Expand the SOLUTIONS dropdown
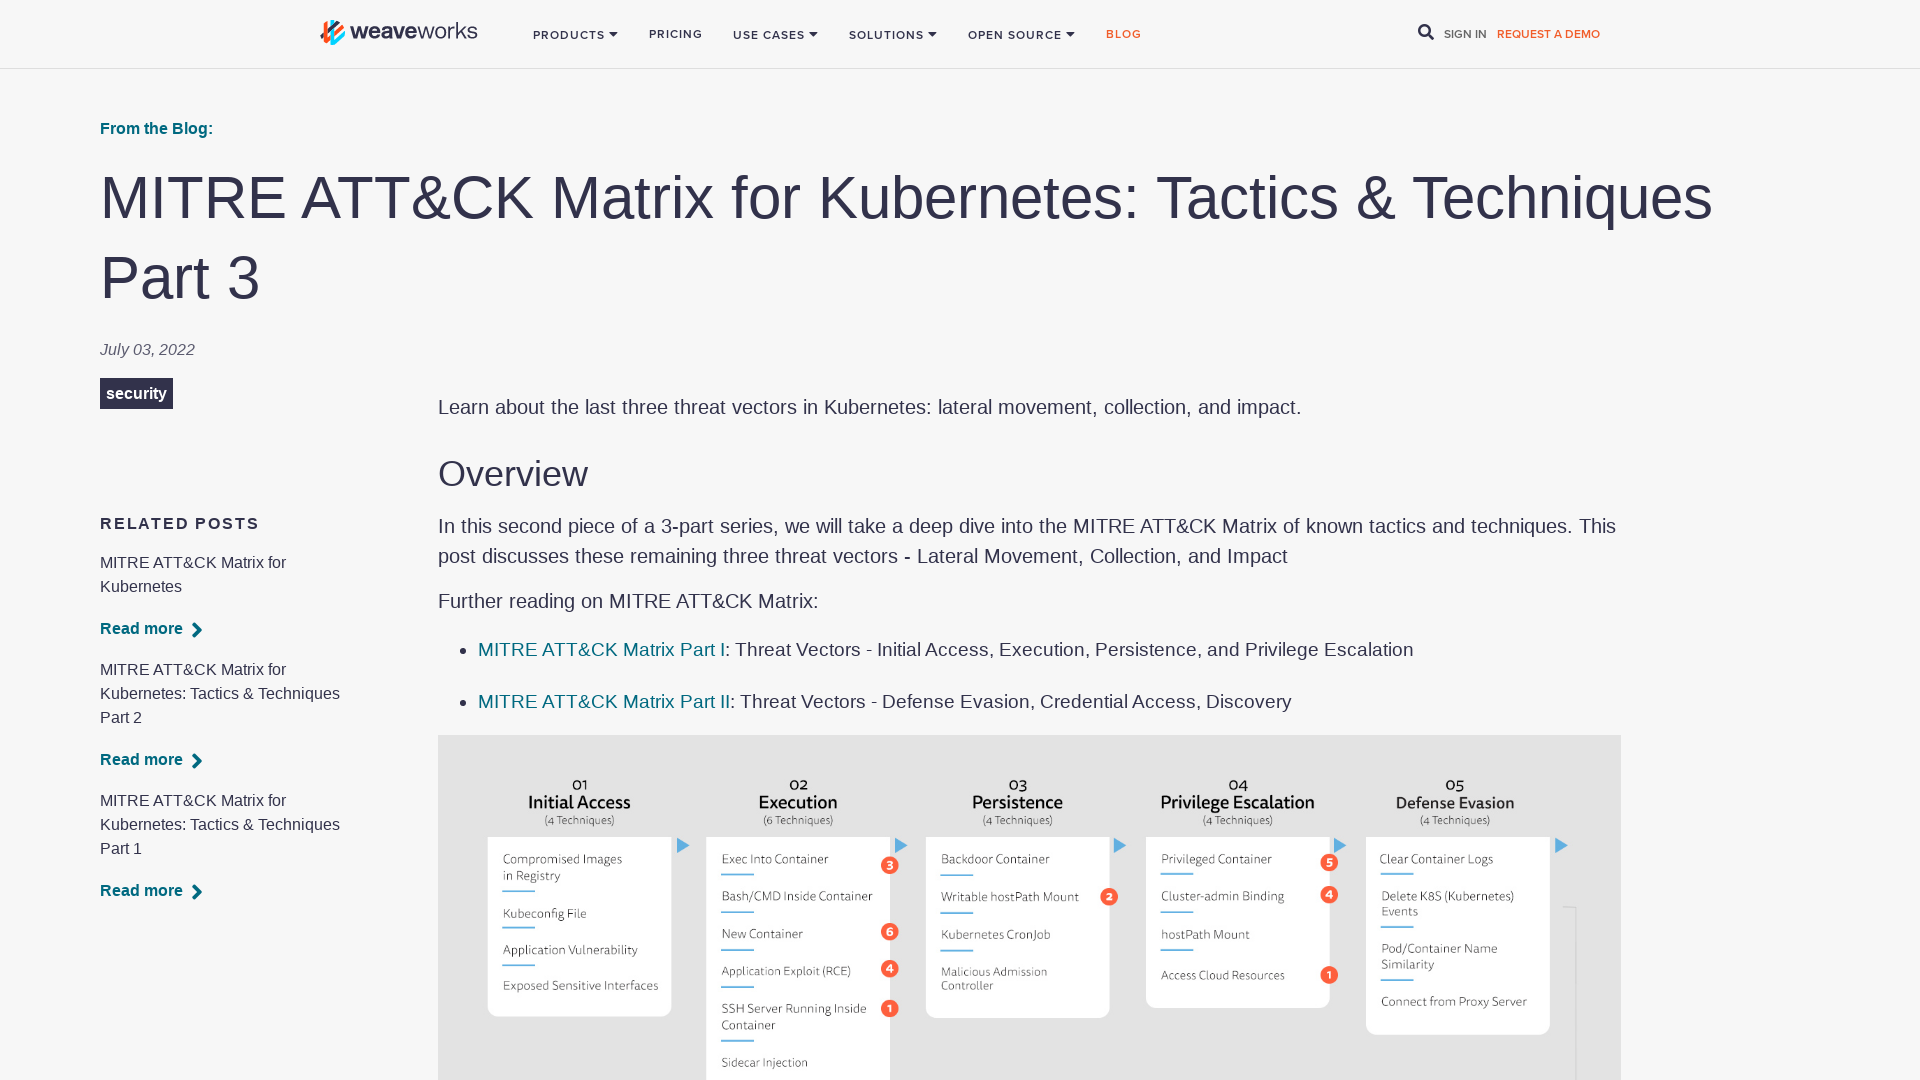Image resolution: width=1920 pixels, height=1080 pixels. [892, 34]
